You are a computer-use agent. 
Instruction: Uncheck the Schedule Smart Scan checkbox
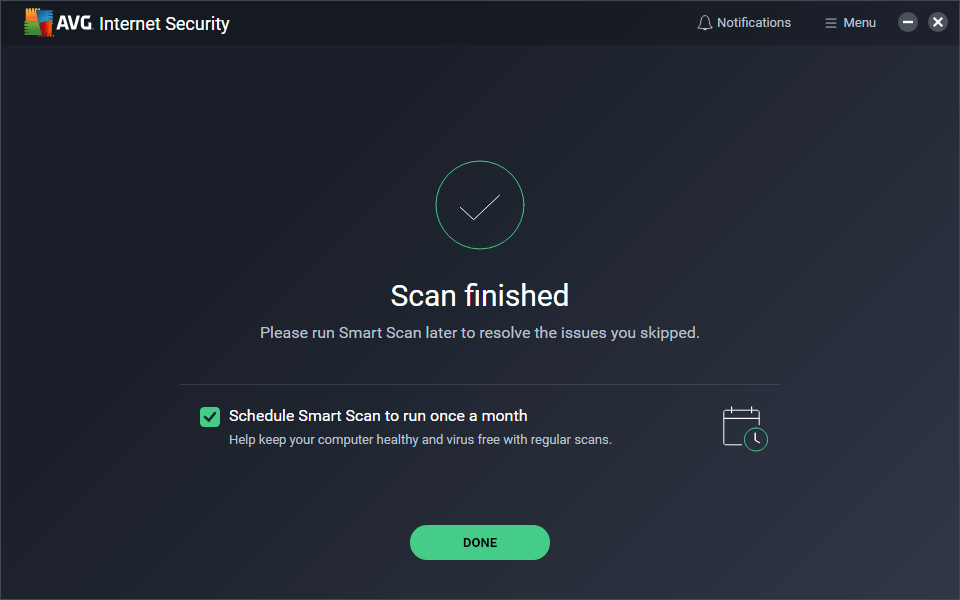(210, 417)
